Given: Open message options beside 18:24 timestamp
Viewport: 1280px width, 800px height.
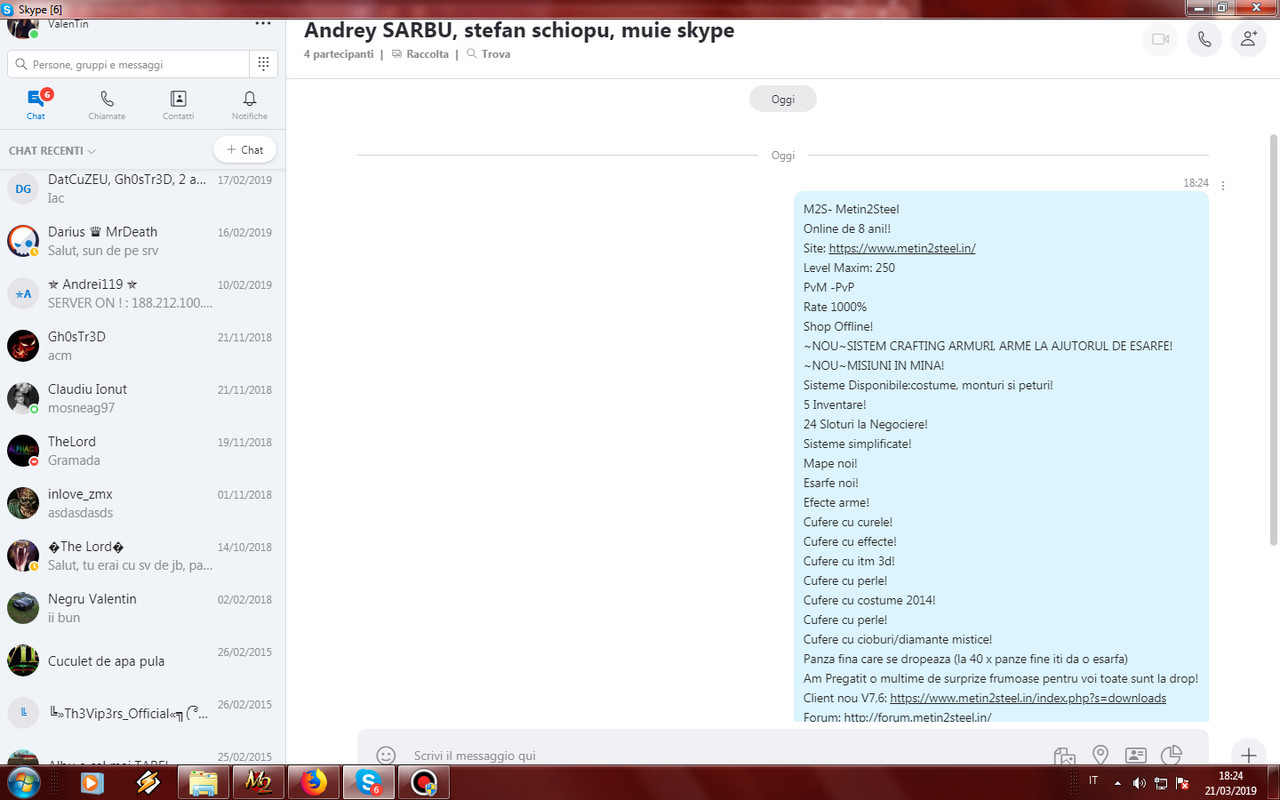Looking at the screenshot, I should click(x=1223, y=185).
